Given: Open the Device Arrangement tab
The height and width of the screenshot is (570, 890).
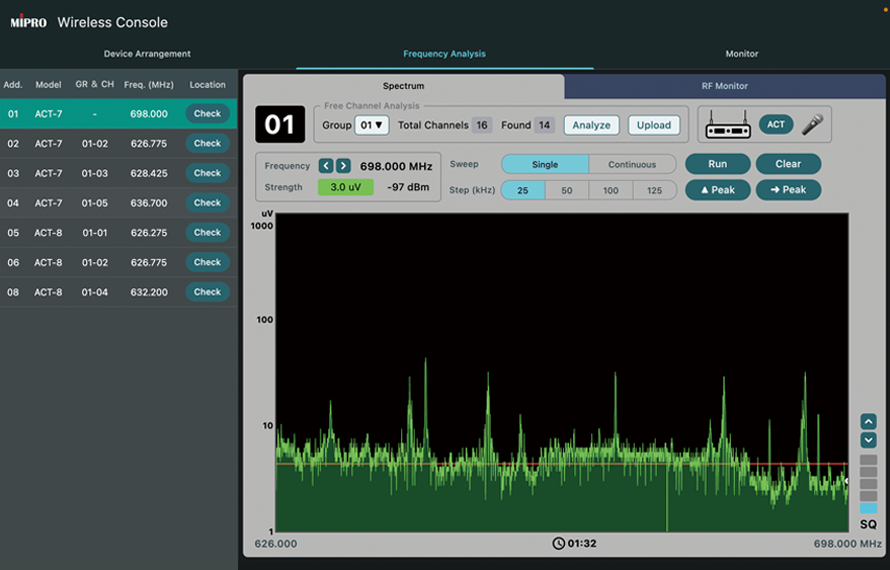Looking at the screenshot, I should (x=147, y=54).
